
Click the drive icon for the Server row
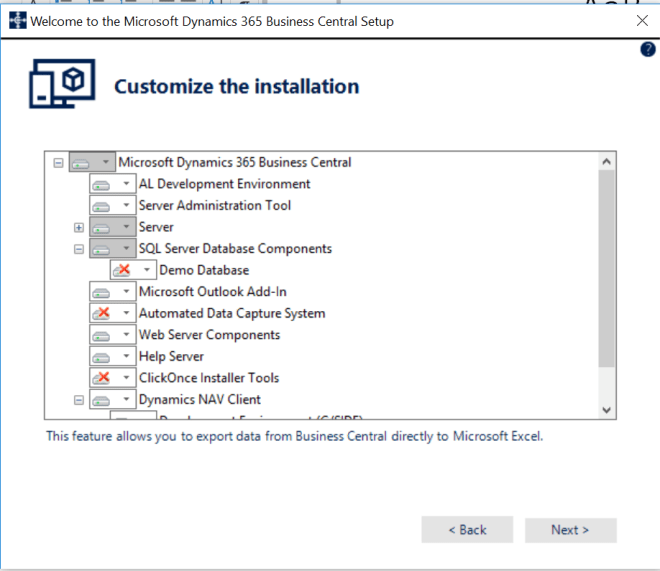[x=101, y=228]
